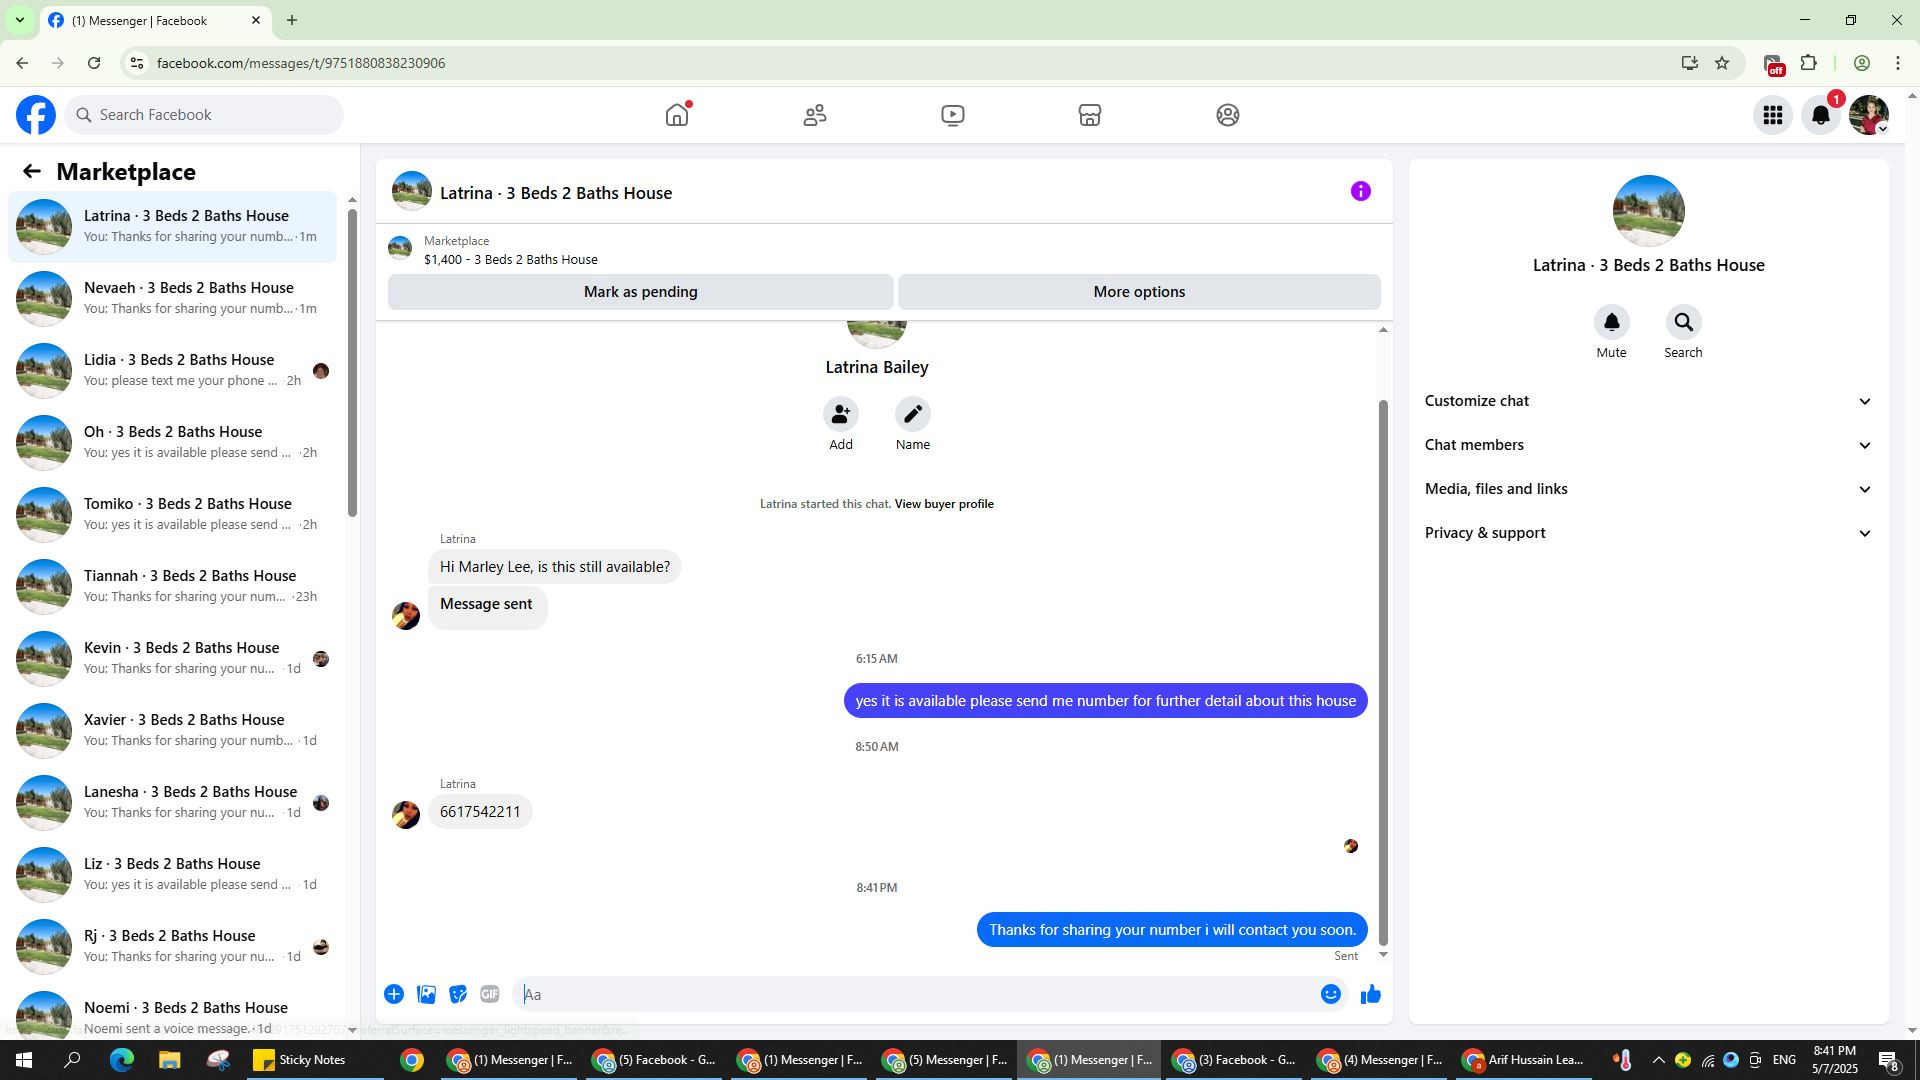The width and height of the screenshot is (1920, 1080).
Task: Attach a photo using the image icon
Action: (x=426, y=994)
